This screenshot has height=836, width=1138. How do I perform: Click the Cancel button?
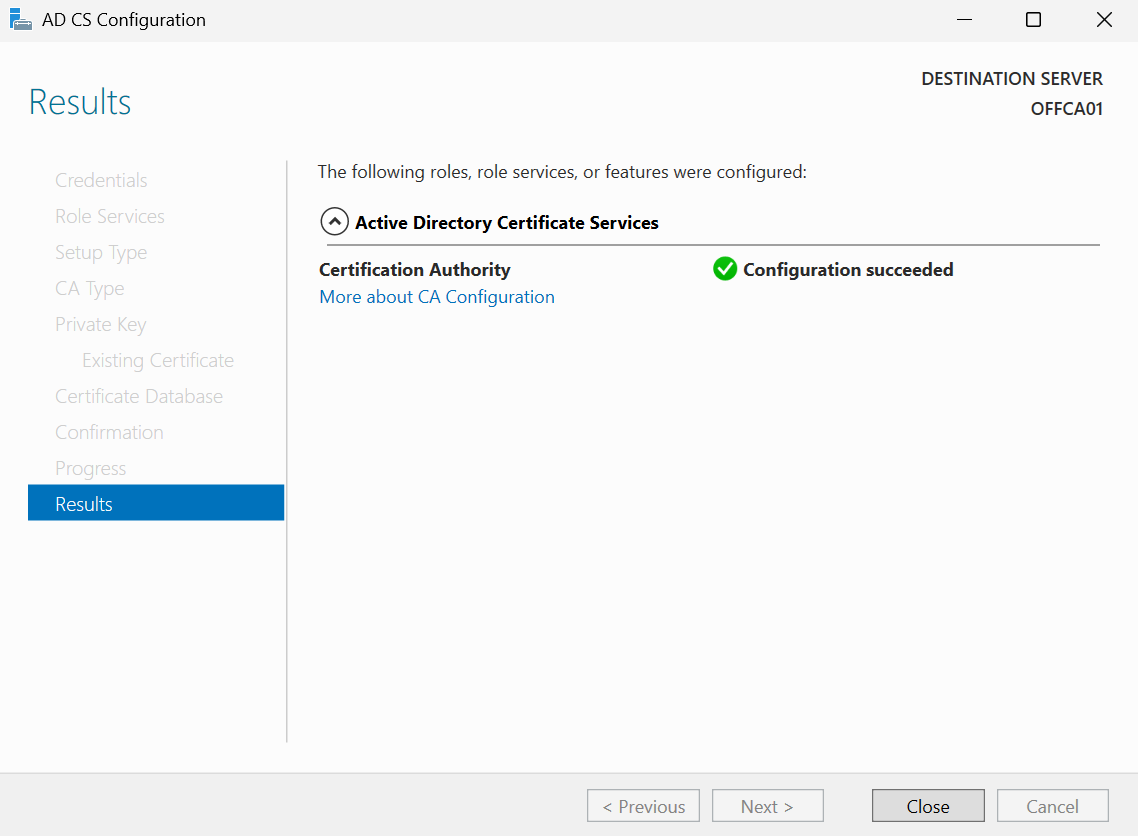click(x=1052, y=806)
